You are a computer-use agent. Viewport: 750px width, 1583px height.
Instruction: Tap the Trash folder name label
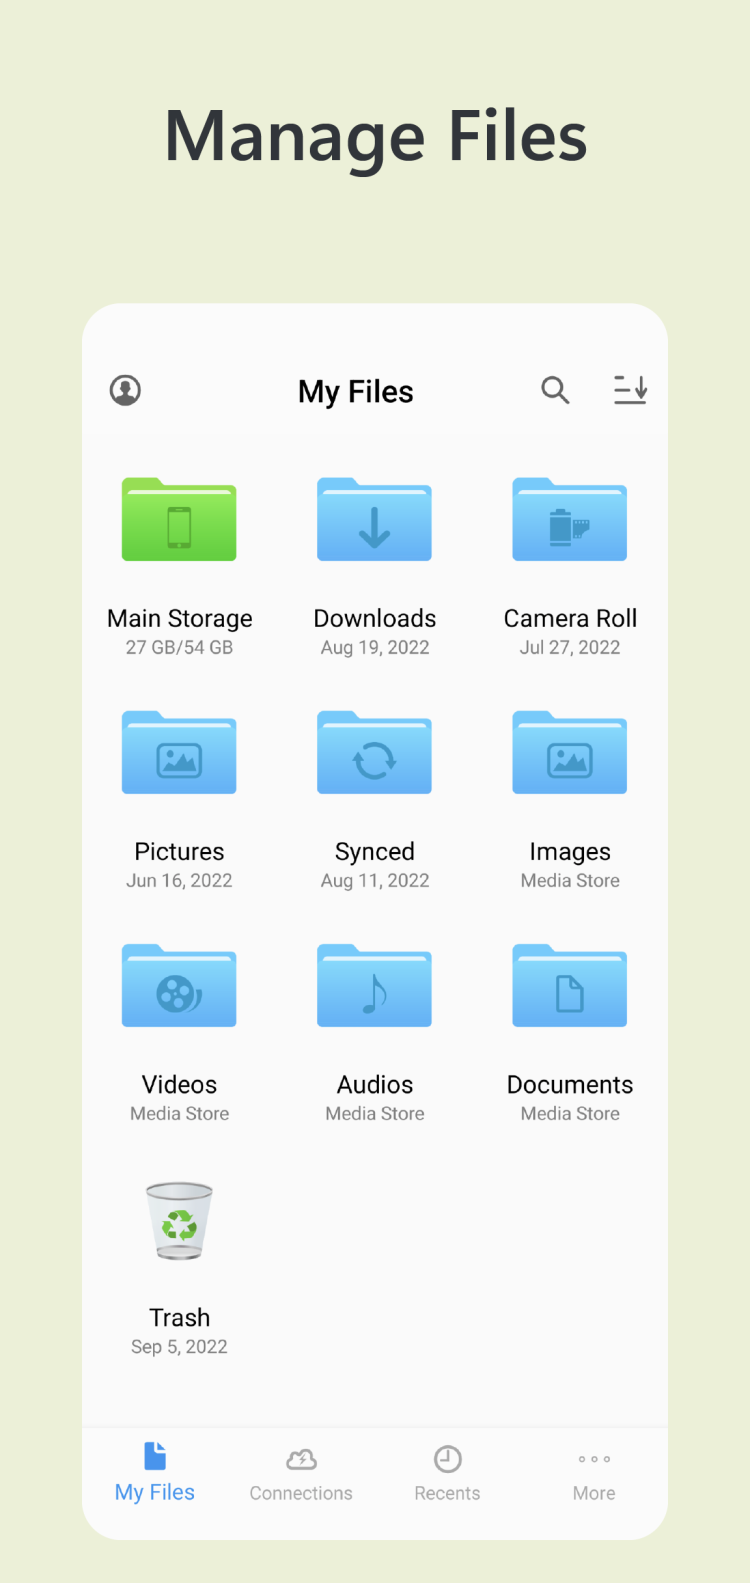click(179, 1317)
